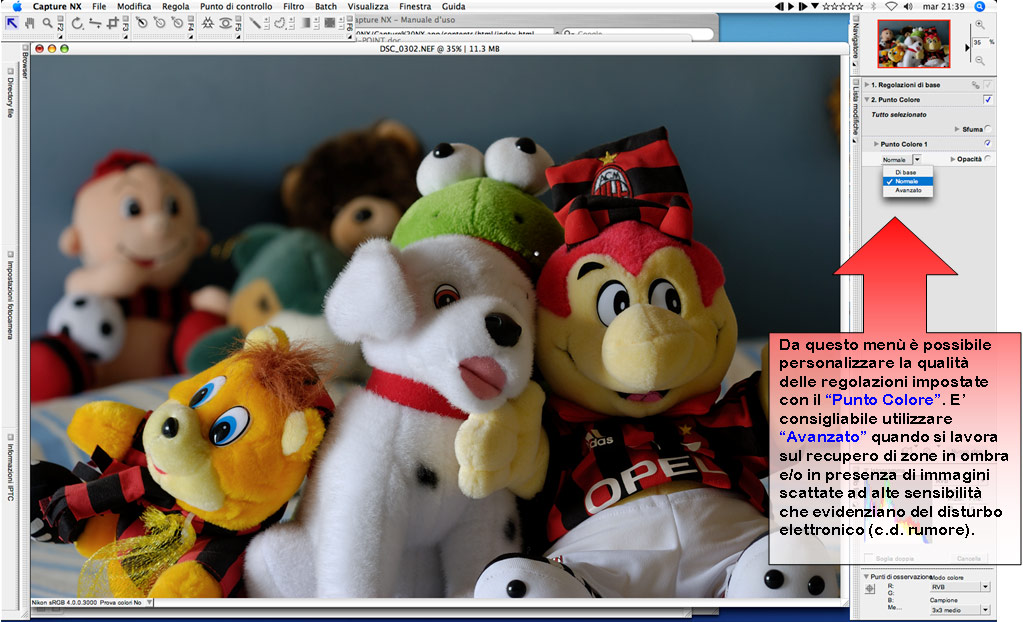Open the Punto di controllo menu
Image resolution: width=1023 pixels, height=622 pixels.
tap(236, 7)
